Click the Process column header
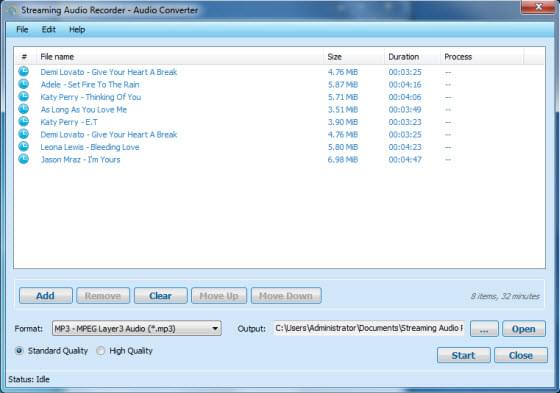Screen dimensions: 560x393 [482, 57]
